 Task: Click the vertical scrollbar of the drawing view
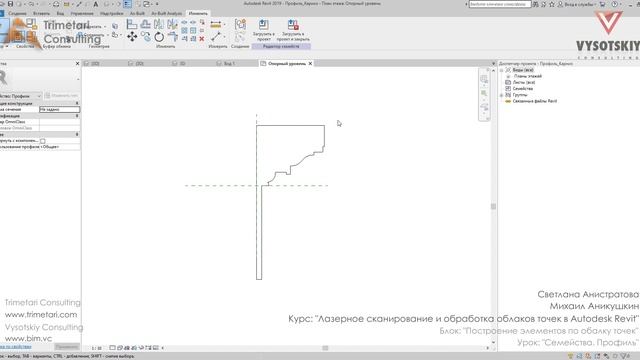coord(493,207)
